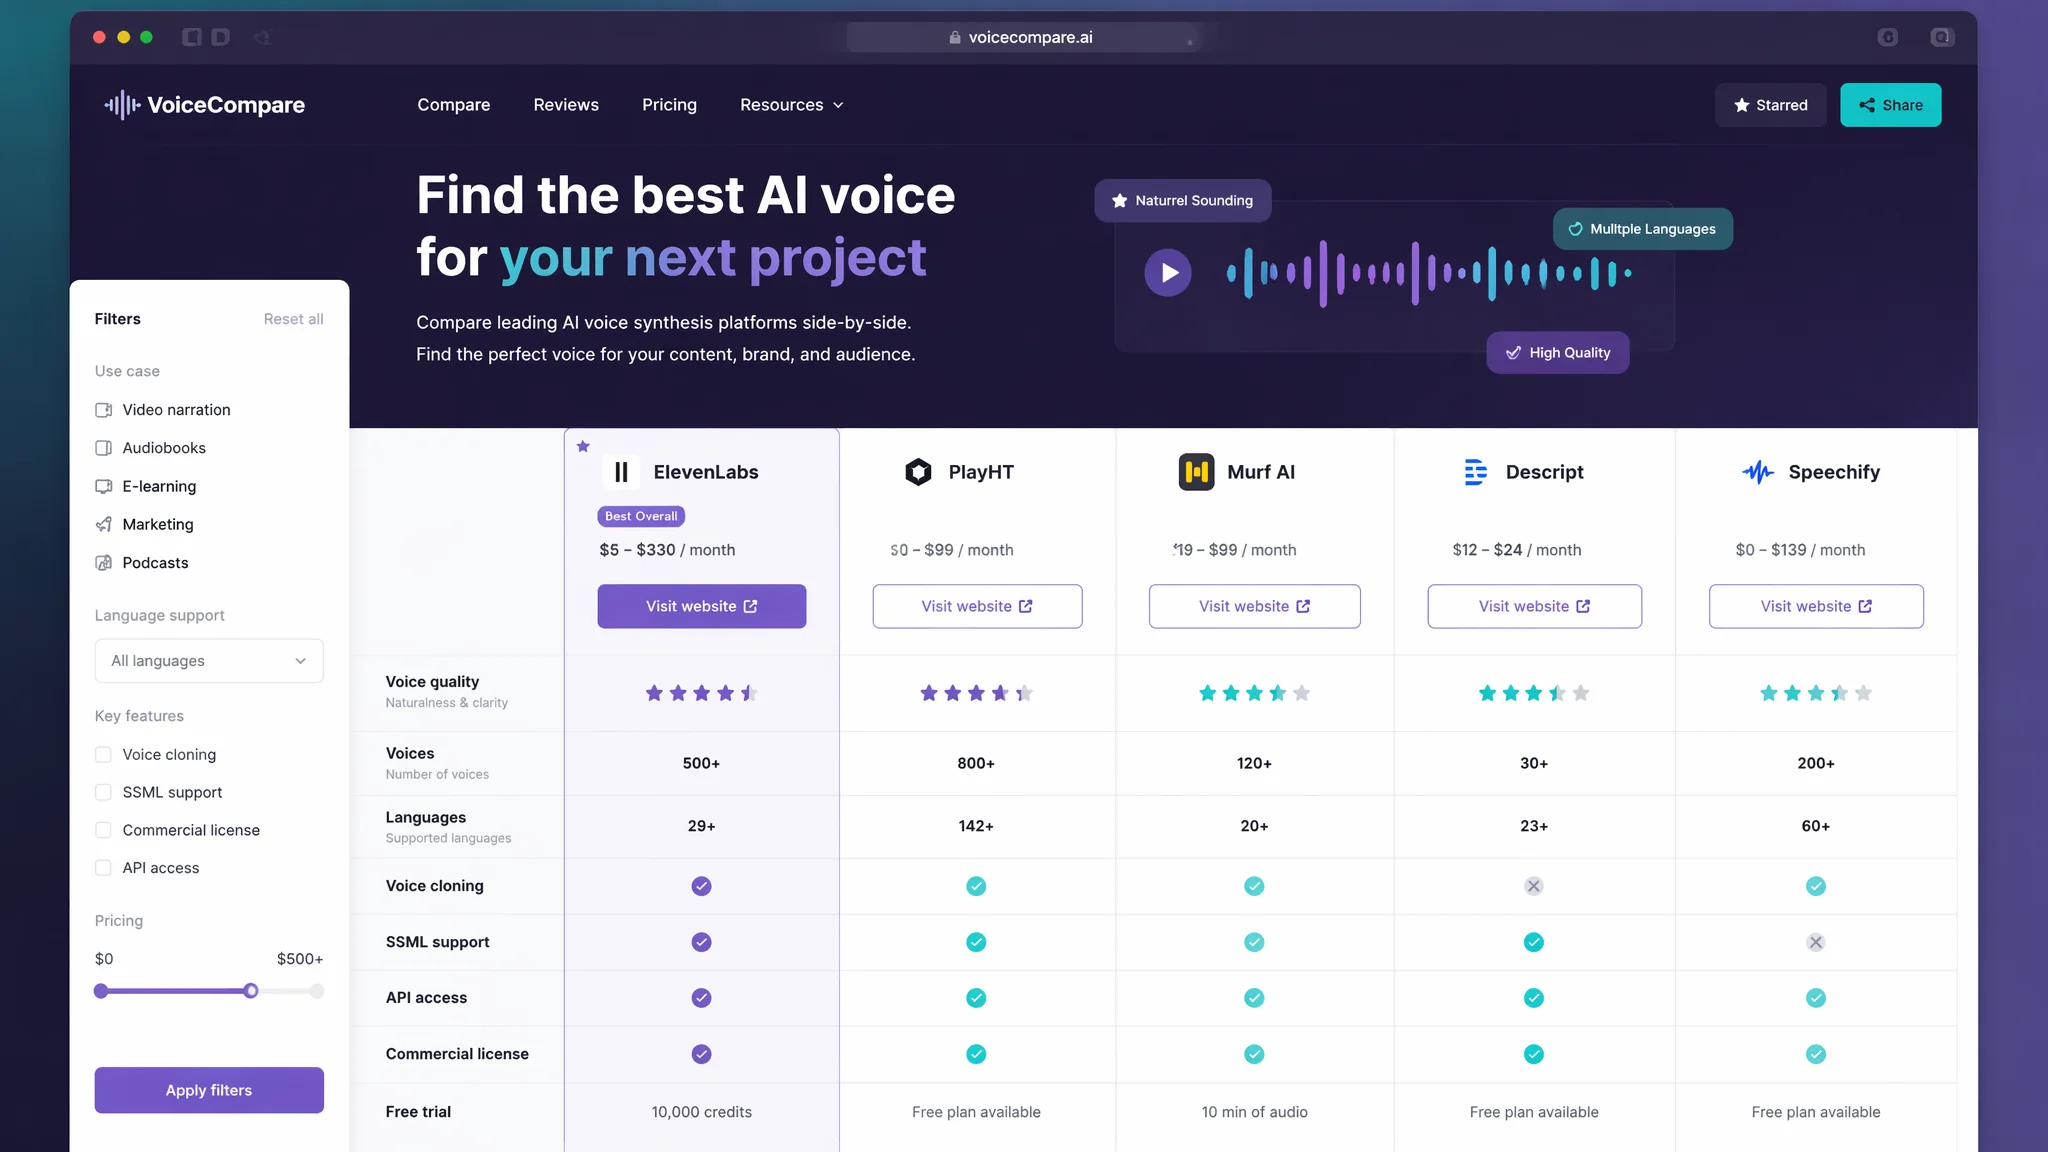The width and height of the screenshot is (2048, 1152).
Task: Click the Descript logo icon
Action: (1475, 472)
